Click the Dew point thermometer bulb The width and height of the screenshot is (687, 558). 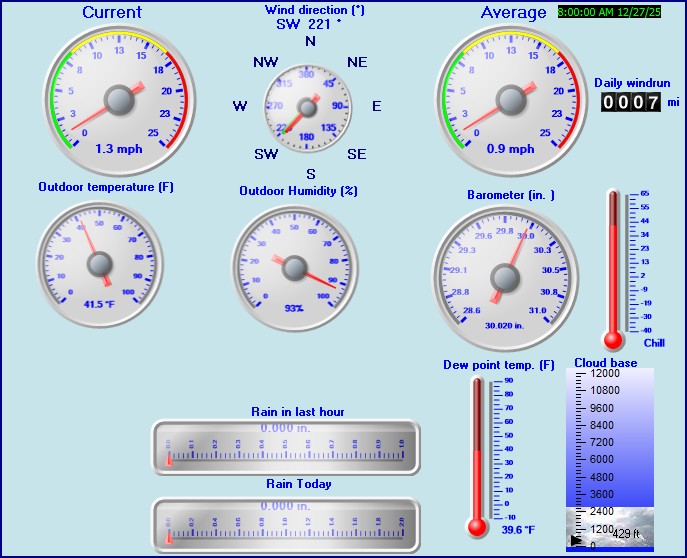(x=477, y=527)
